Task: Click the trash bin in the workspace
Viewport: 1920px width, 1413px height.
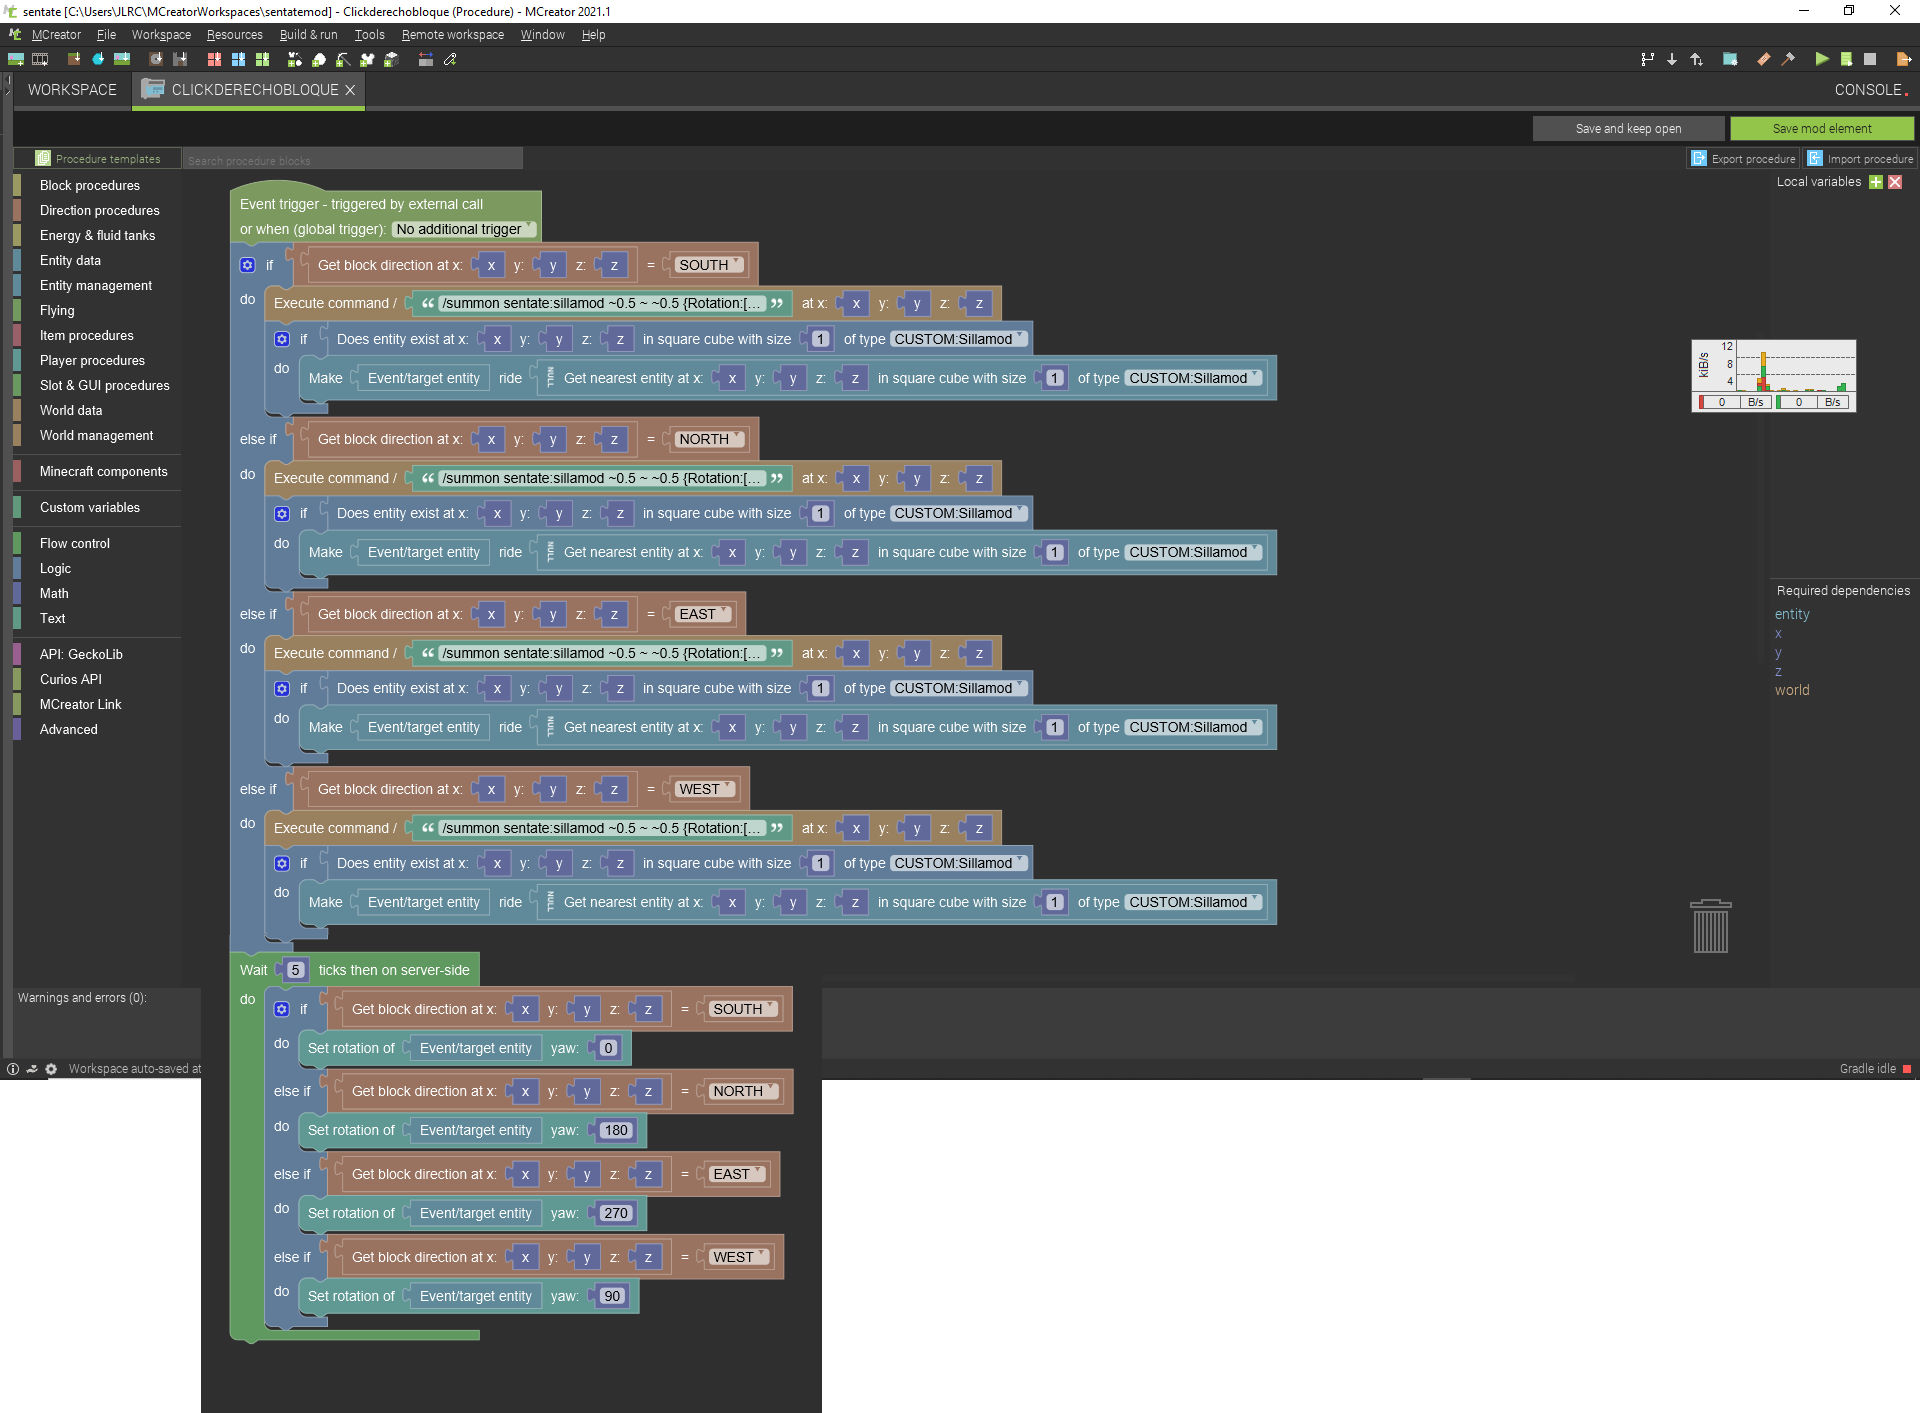Action: (x=1710, y=926)
